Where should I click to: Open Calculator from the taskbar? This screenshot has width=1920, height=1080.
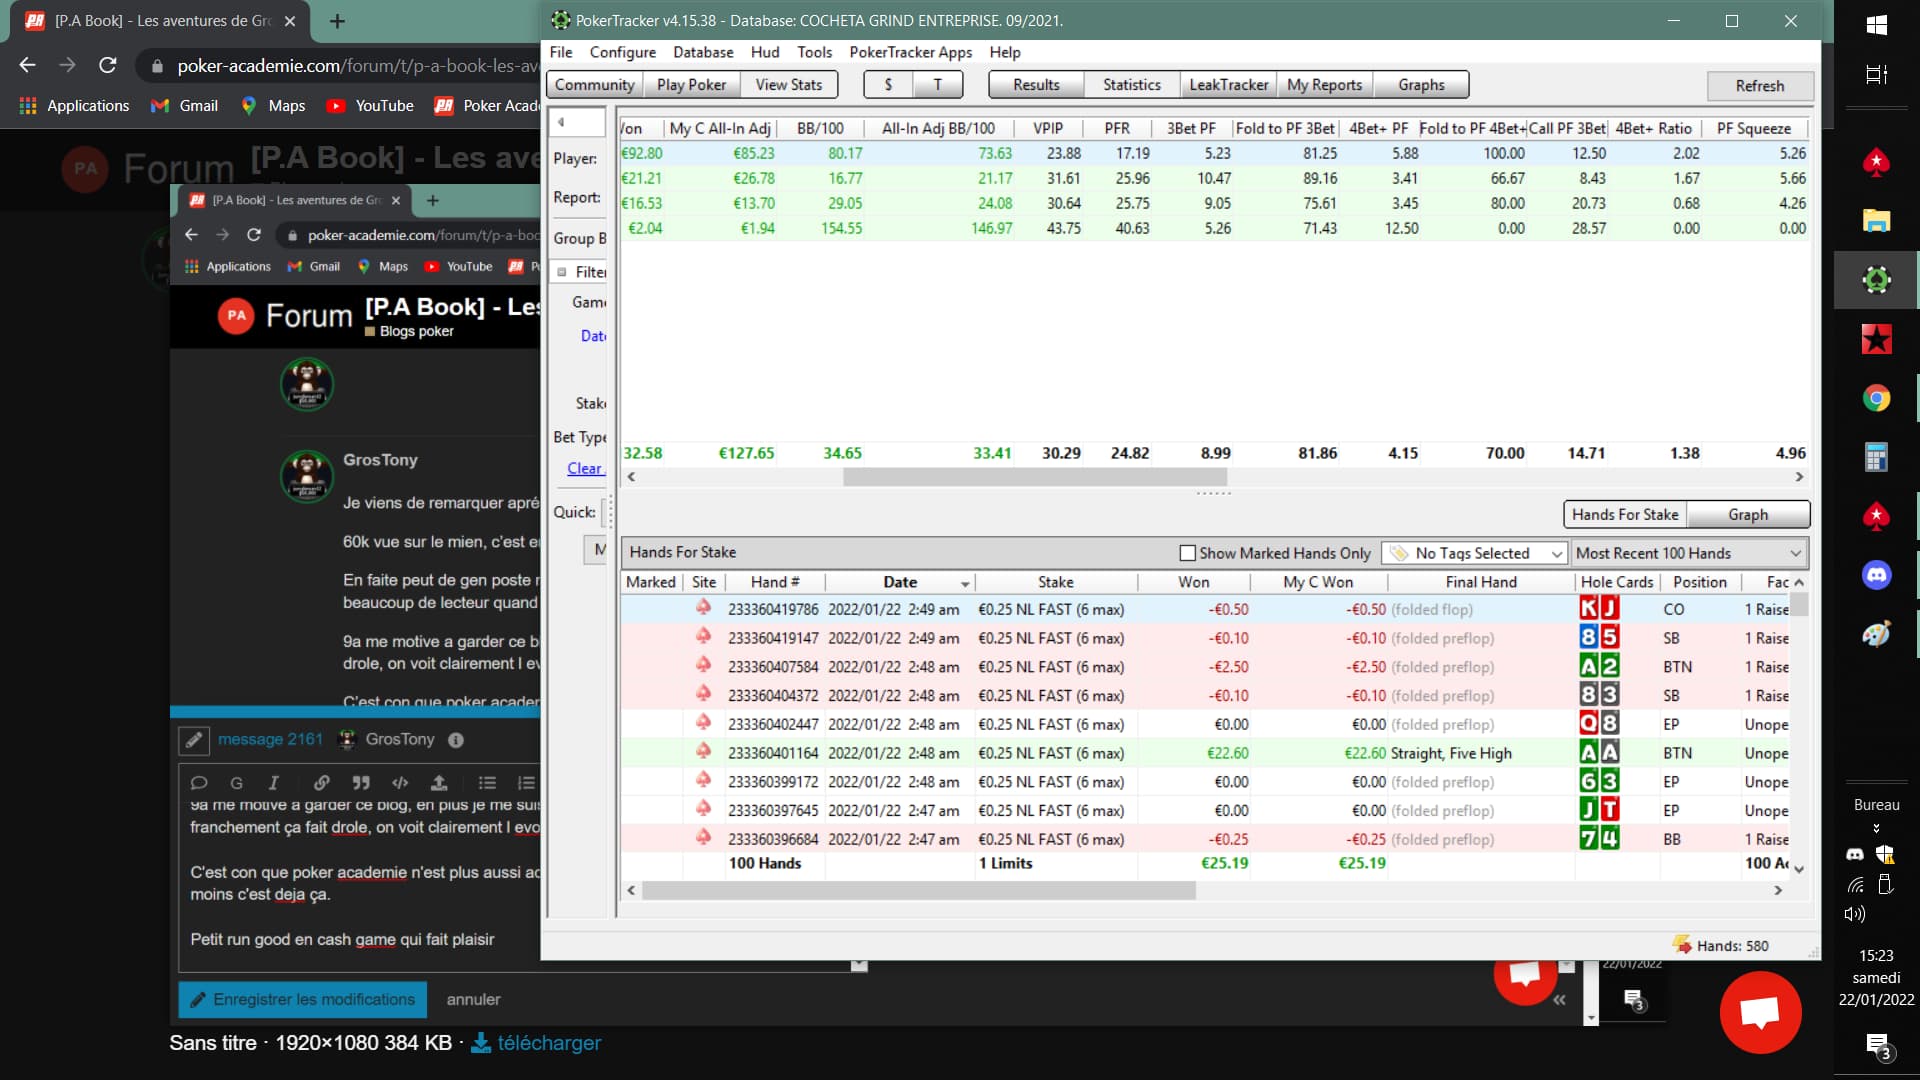pyautogui.click(x=1876, y=457)
